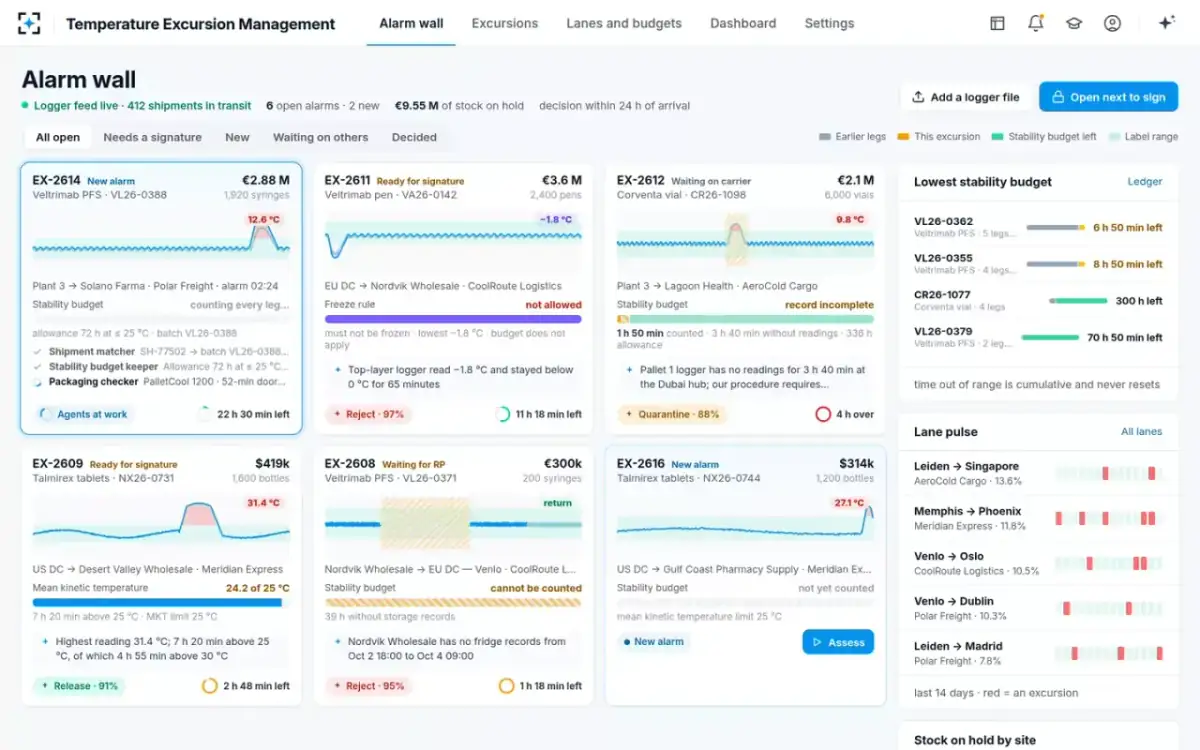Select the Decided filter

(x=414, y=137)
